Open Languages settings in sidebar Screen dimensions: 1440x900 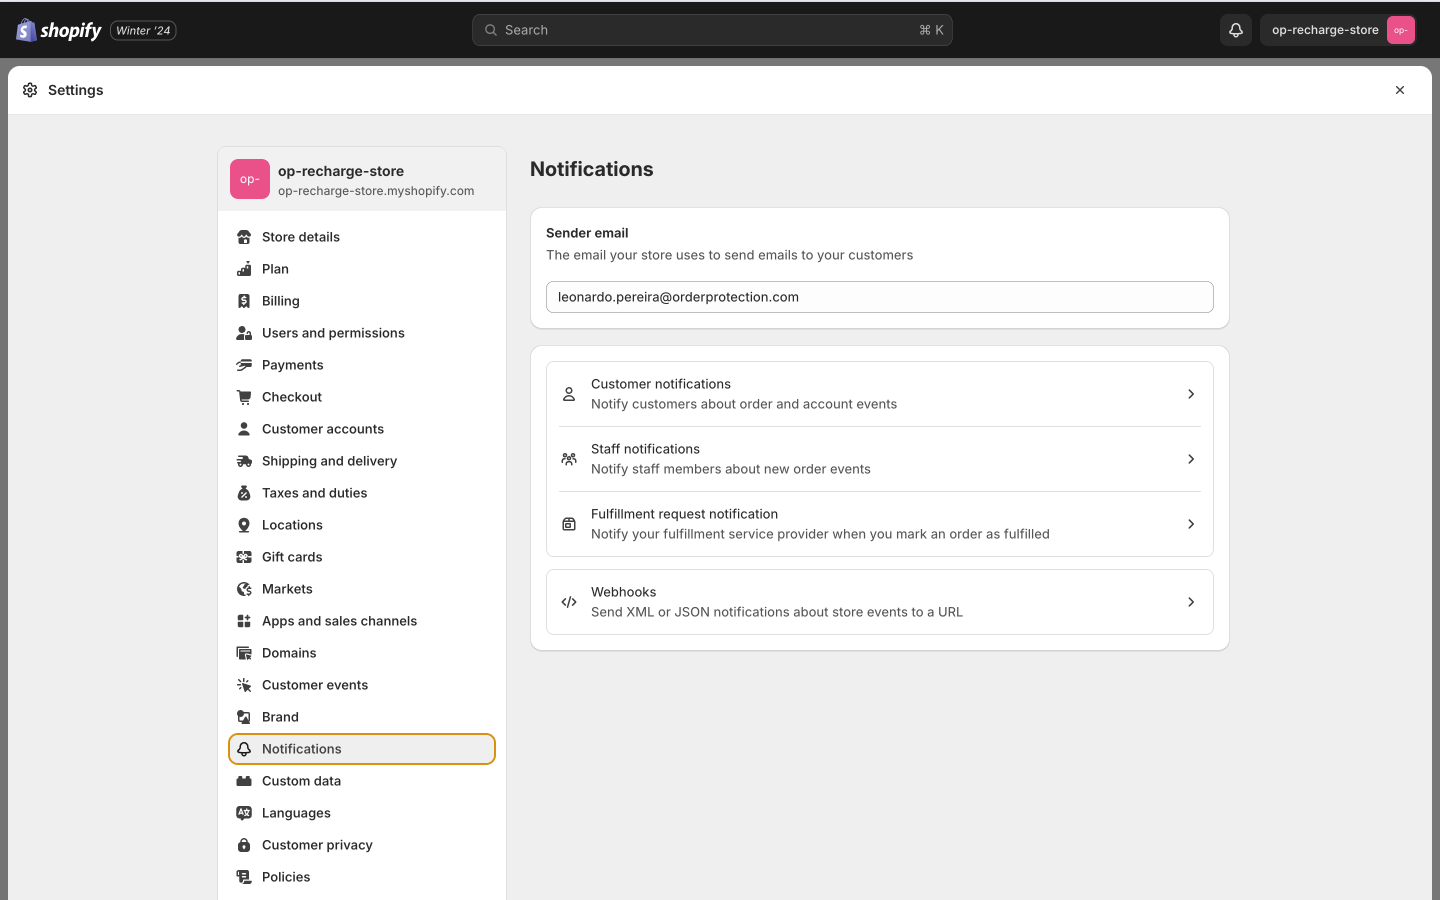point(362,813)
